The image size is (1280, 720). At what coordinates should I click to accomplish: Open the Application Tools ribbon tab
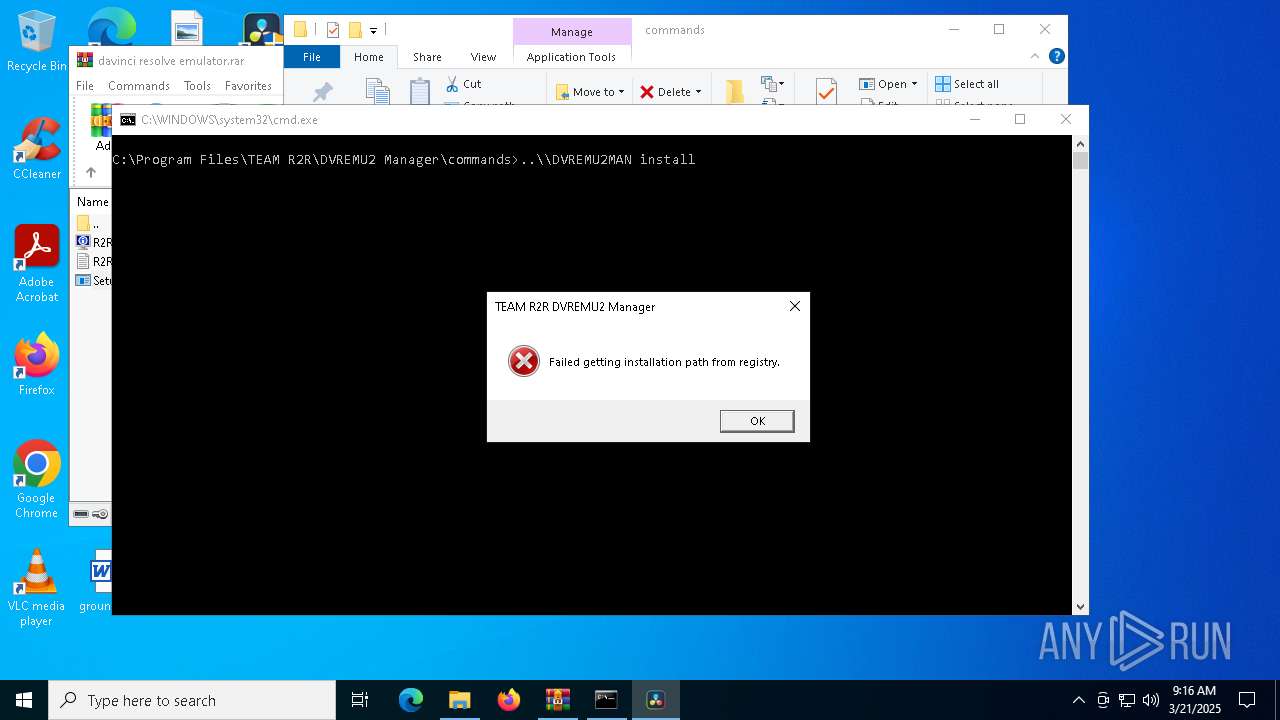[571, 57]
